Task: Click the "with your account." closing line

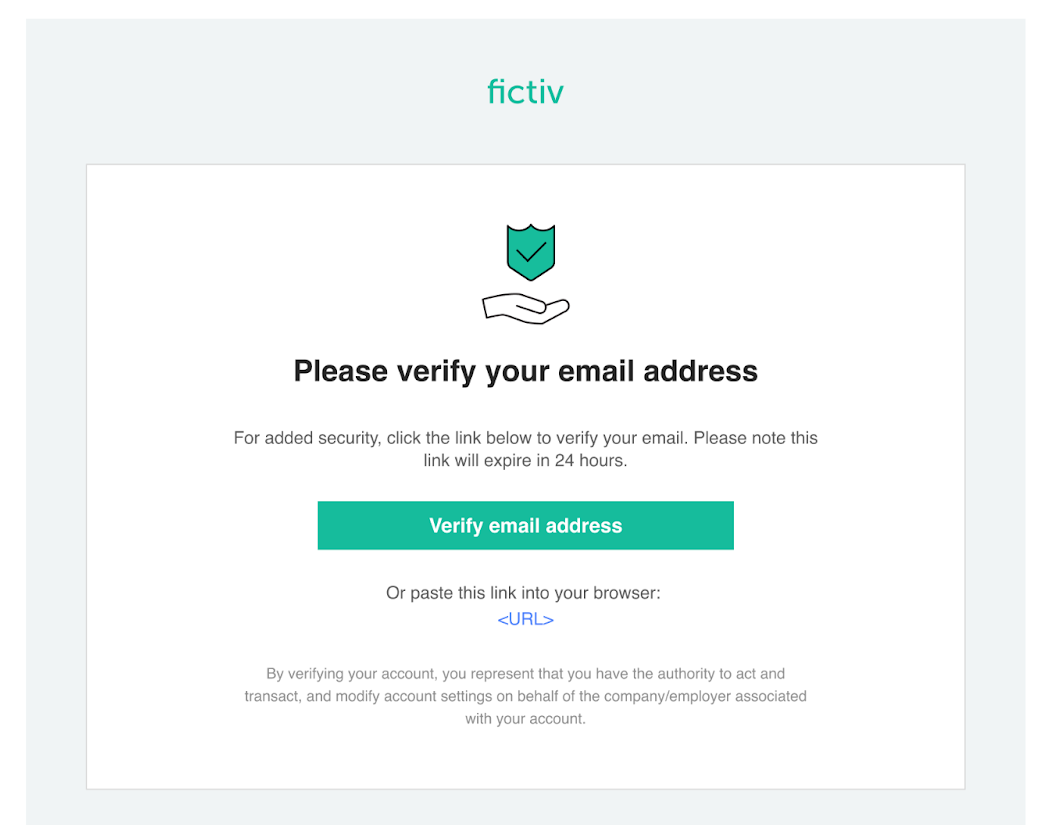Action: [x=525, y=718]
